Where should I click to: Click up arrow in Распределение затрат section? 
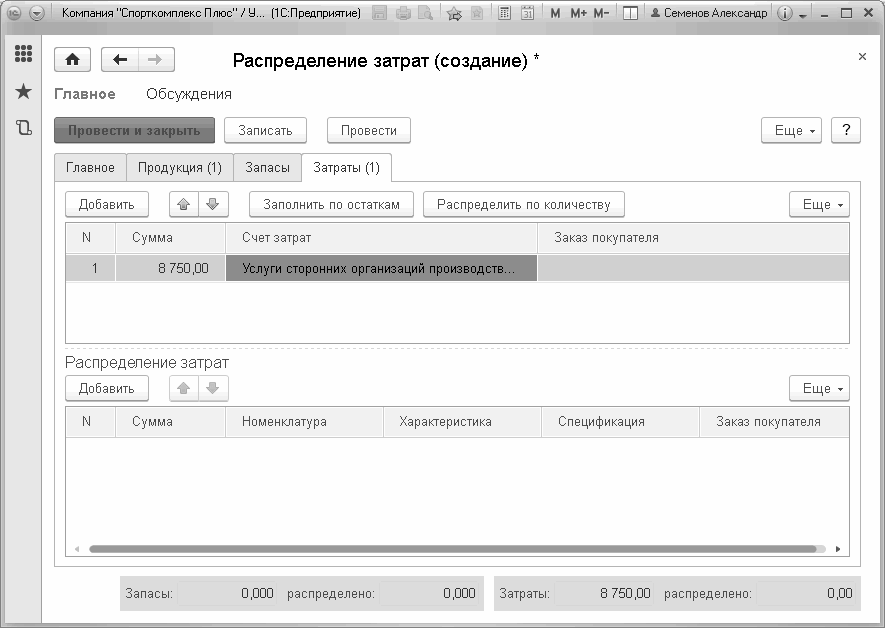[x=183, y=388]
